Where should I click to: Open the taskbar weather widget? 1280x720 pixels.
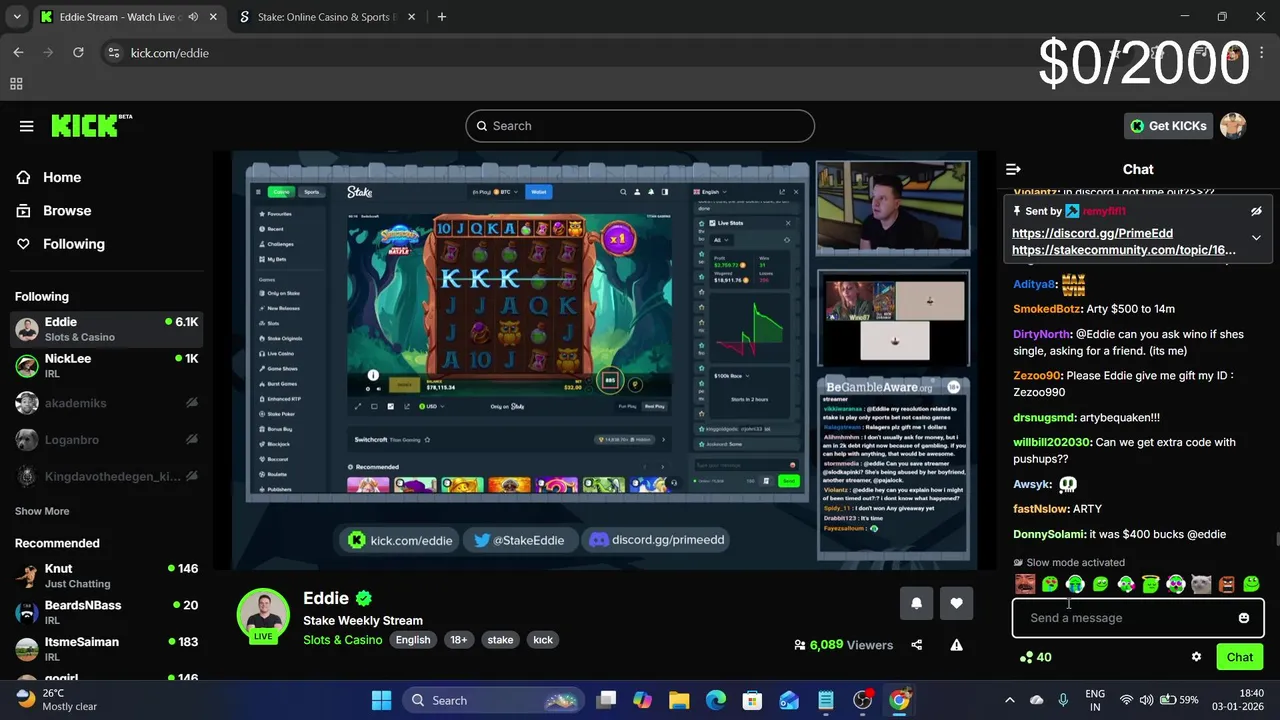(x=57, y=700)
